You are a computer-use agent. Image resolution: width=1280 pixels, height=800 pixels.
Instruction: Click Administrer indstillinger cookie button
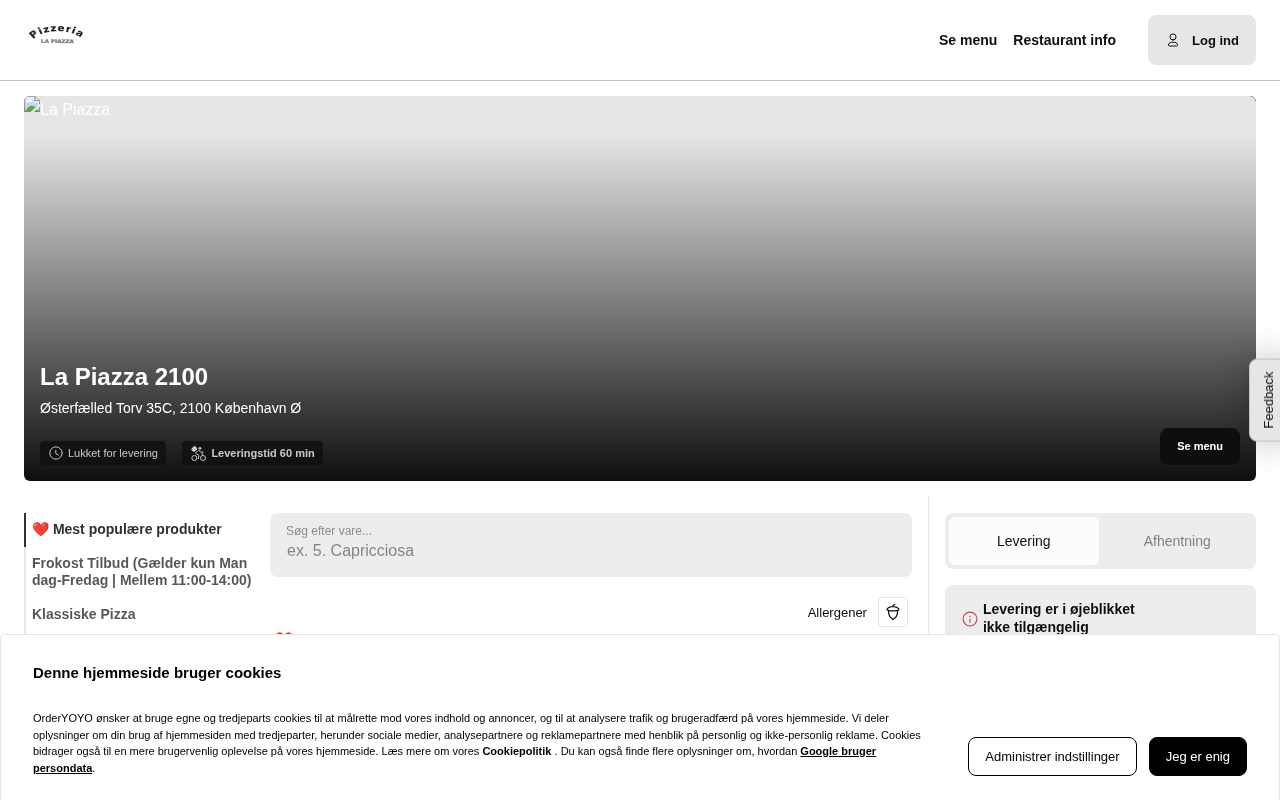pos(1052,756)
